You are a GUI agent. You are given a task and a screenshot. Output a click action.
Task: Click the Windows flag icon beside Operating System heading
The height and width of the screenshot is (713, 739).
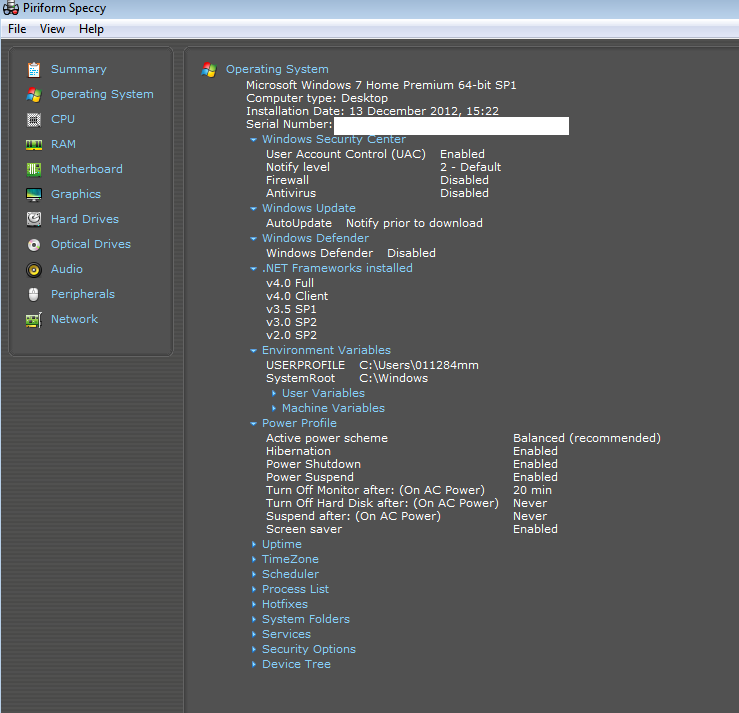click(x=209, y=70)
